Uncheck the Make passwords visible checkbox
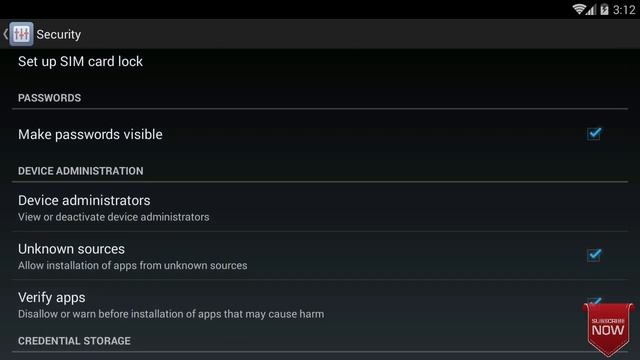640x360 pixels. [594, 133]
